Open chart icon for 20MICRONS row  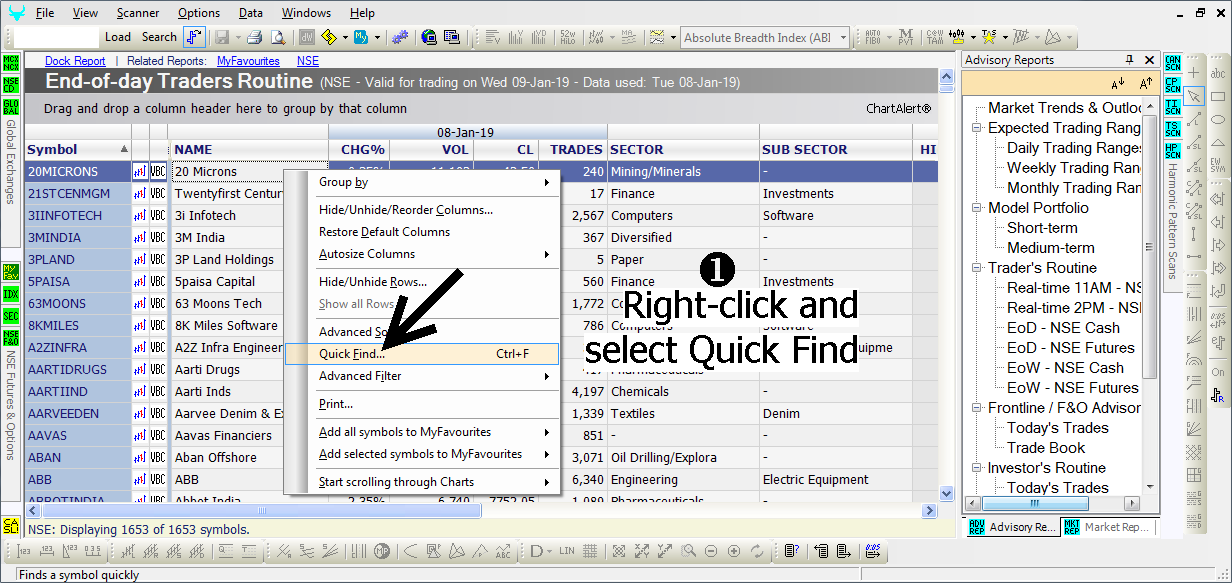[140, 172]
